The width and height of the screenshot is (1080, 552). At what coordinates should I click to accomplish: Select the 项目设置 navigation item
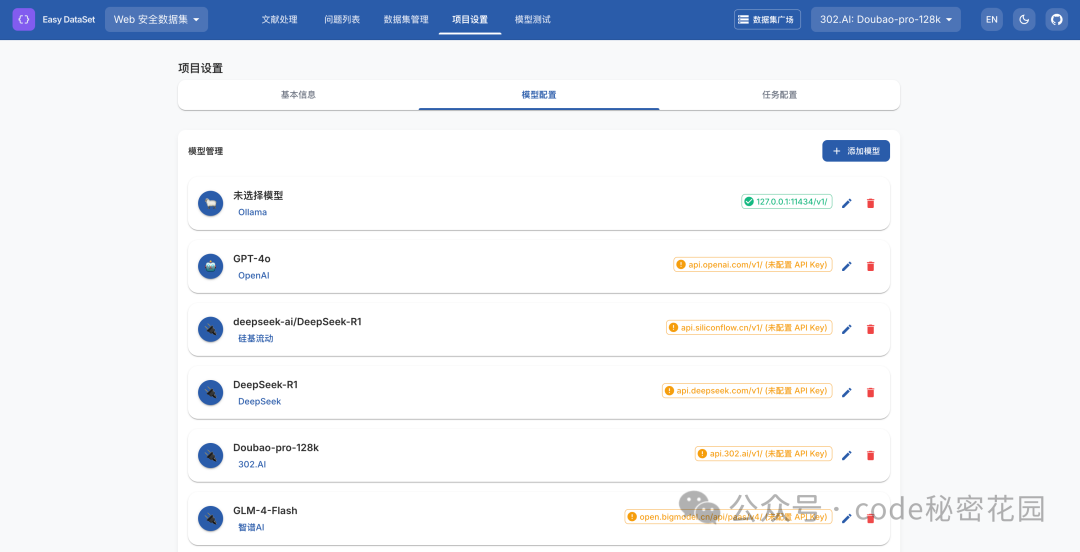pos(470,19)
